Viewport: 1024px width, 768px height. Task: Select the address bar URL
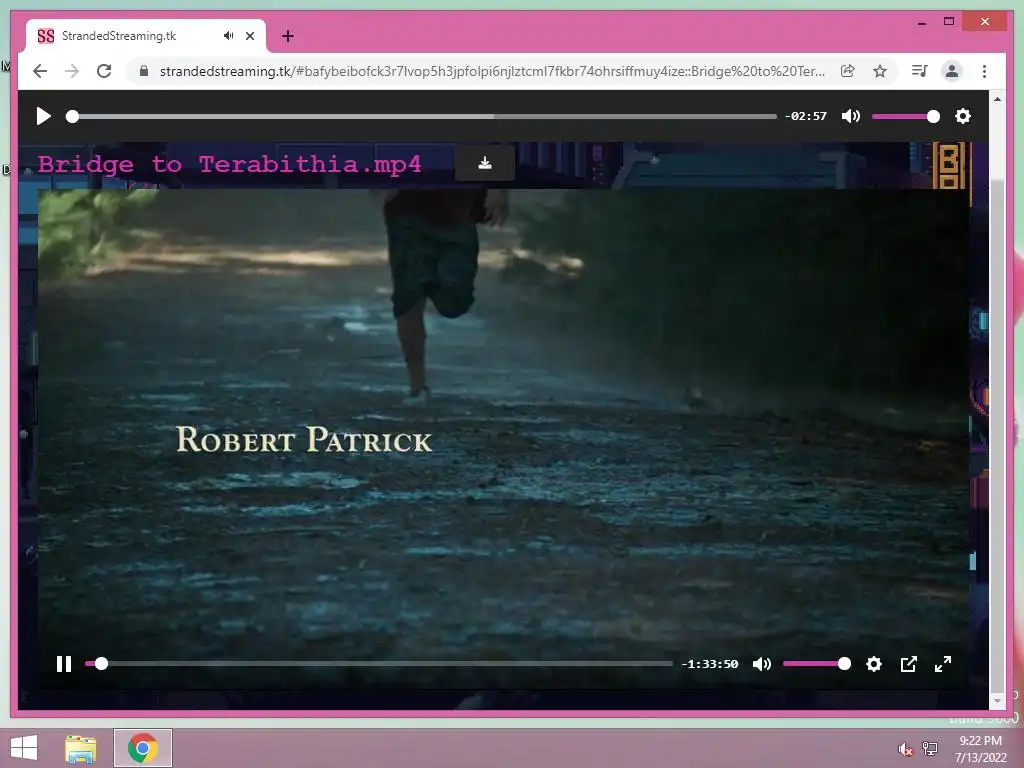click(x=492, y=71)
